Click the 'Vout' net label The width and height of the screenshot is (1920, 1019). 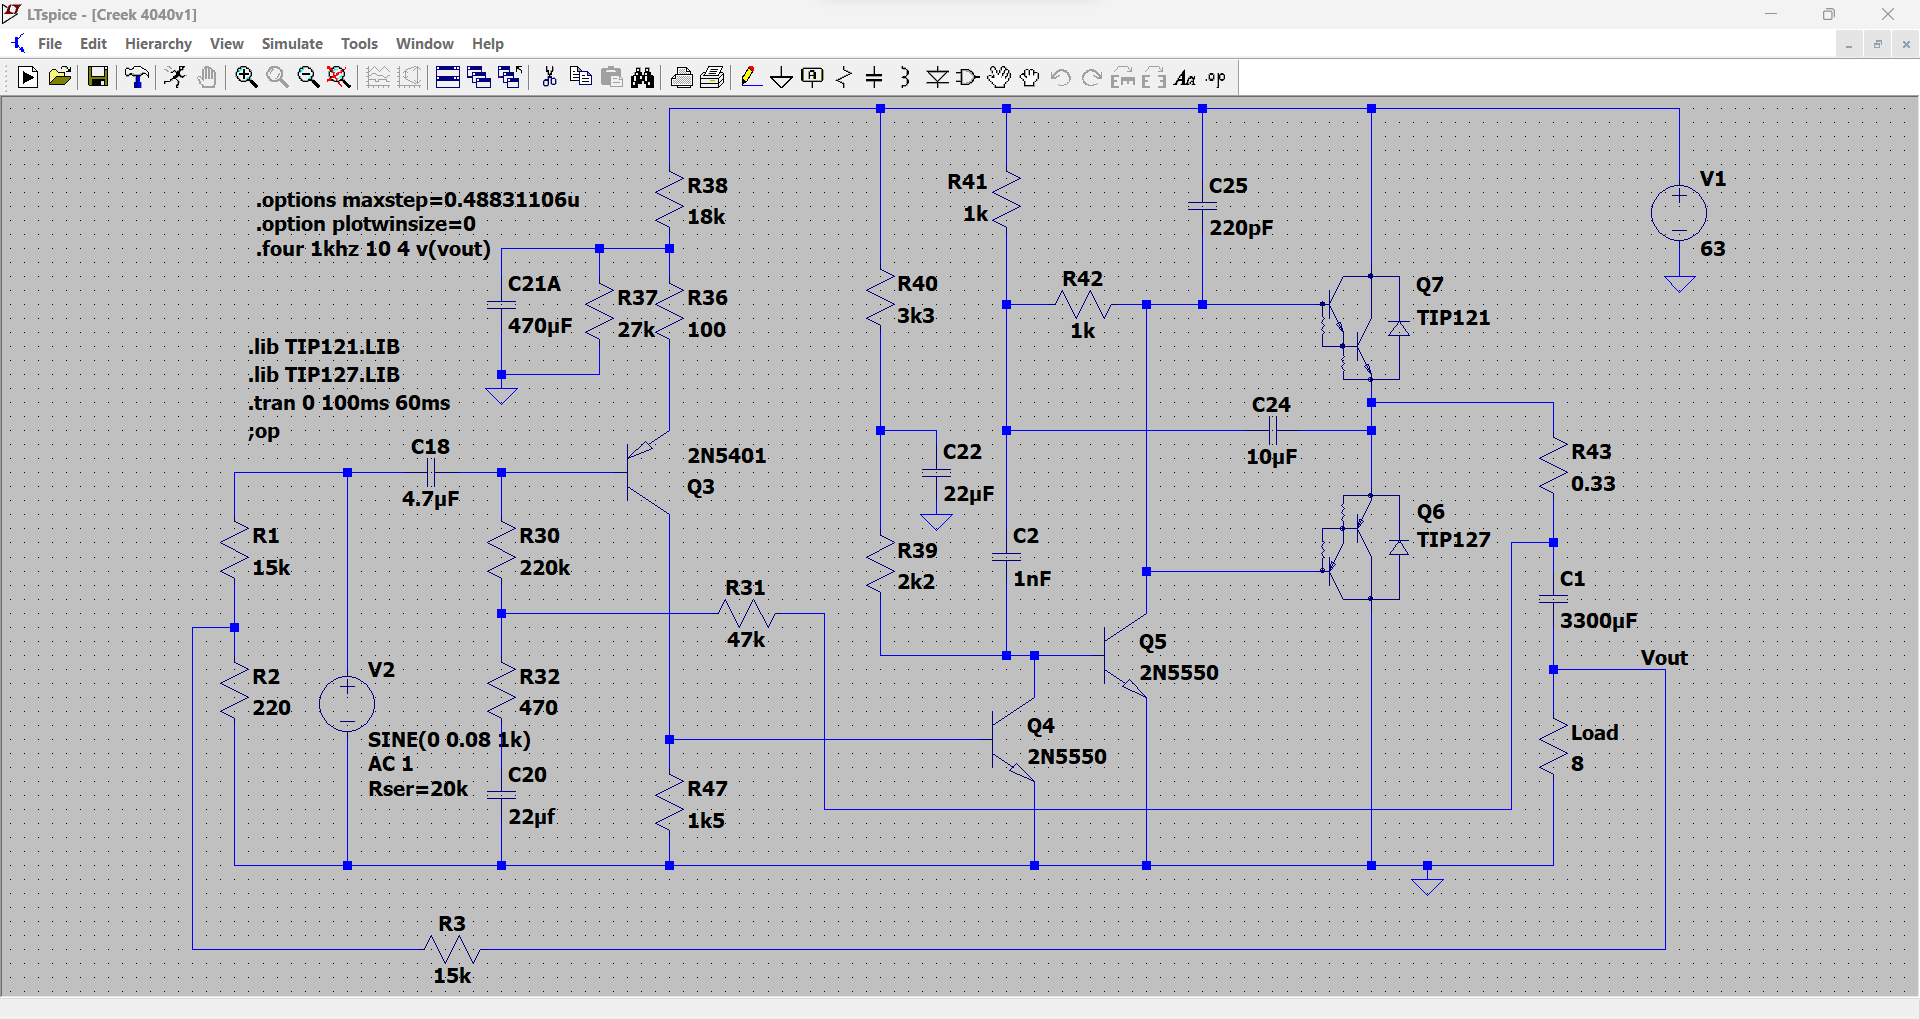[x=1664, y=658]
